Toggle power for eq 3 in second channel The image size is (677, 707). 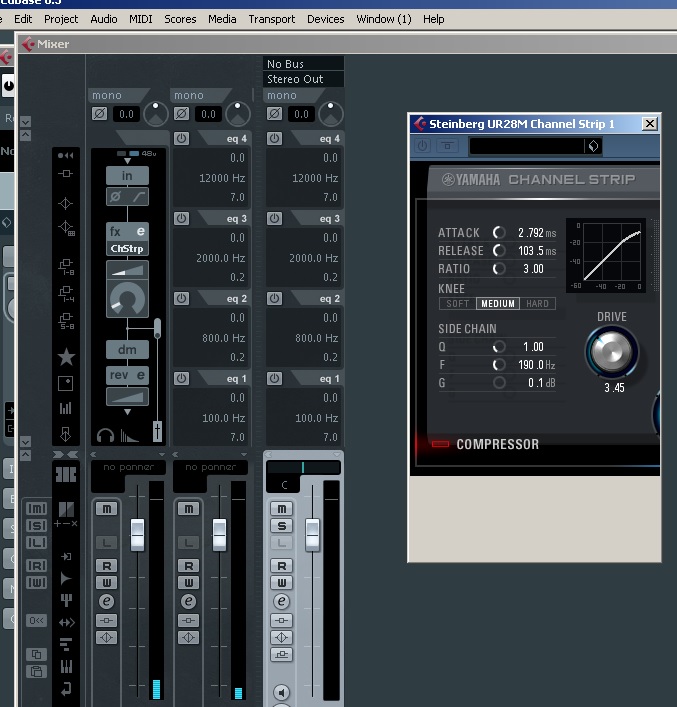[x=181, y=218]
